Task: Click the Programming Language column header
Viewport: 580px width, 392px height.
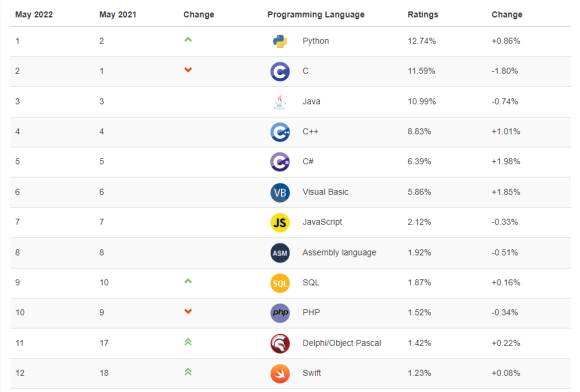Action: [x=316, y=14]
